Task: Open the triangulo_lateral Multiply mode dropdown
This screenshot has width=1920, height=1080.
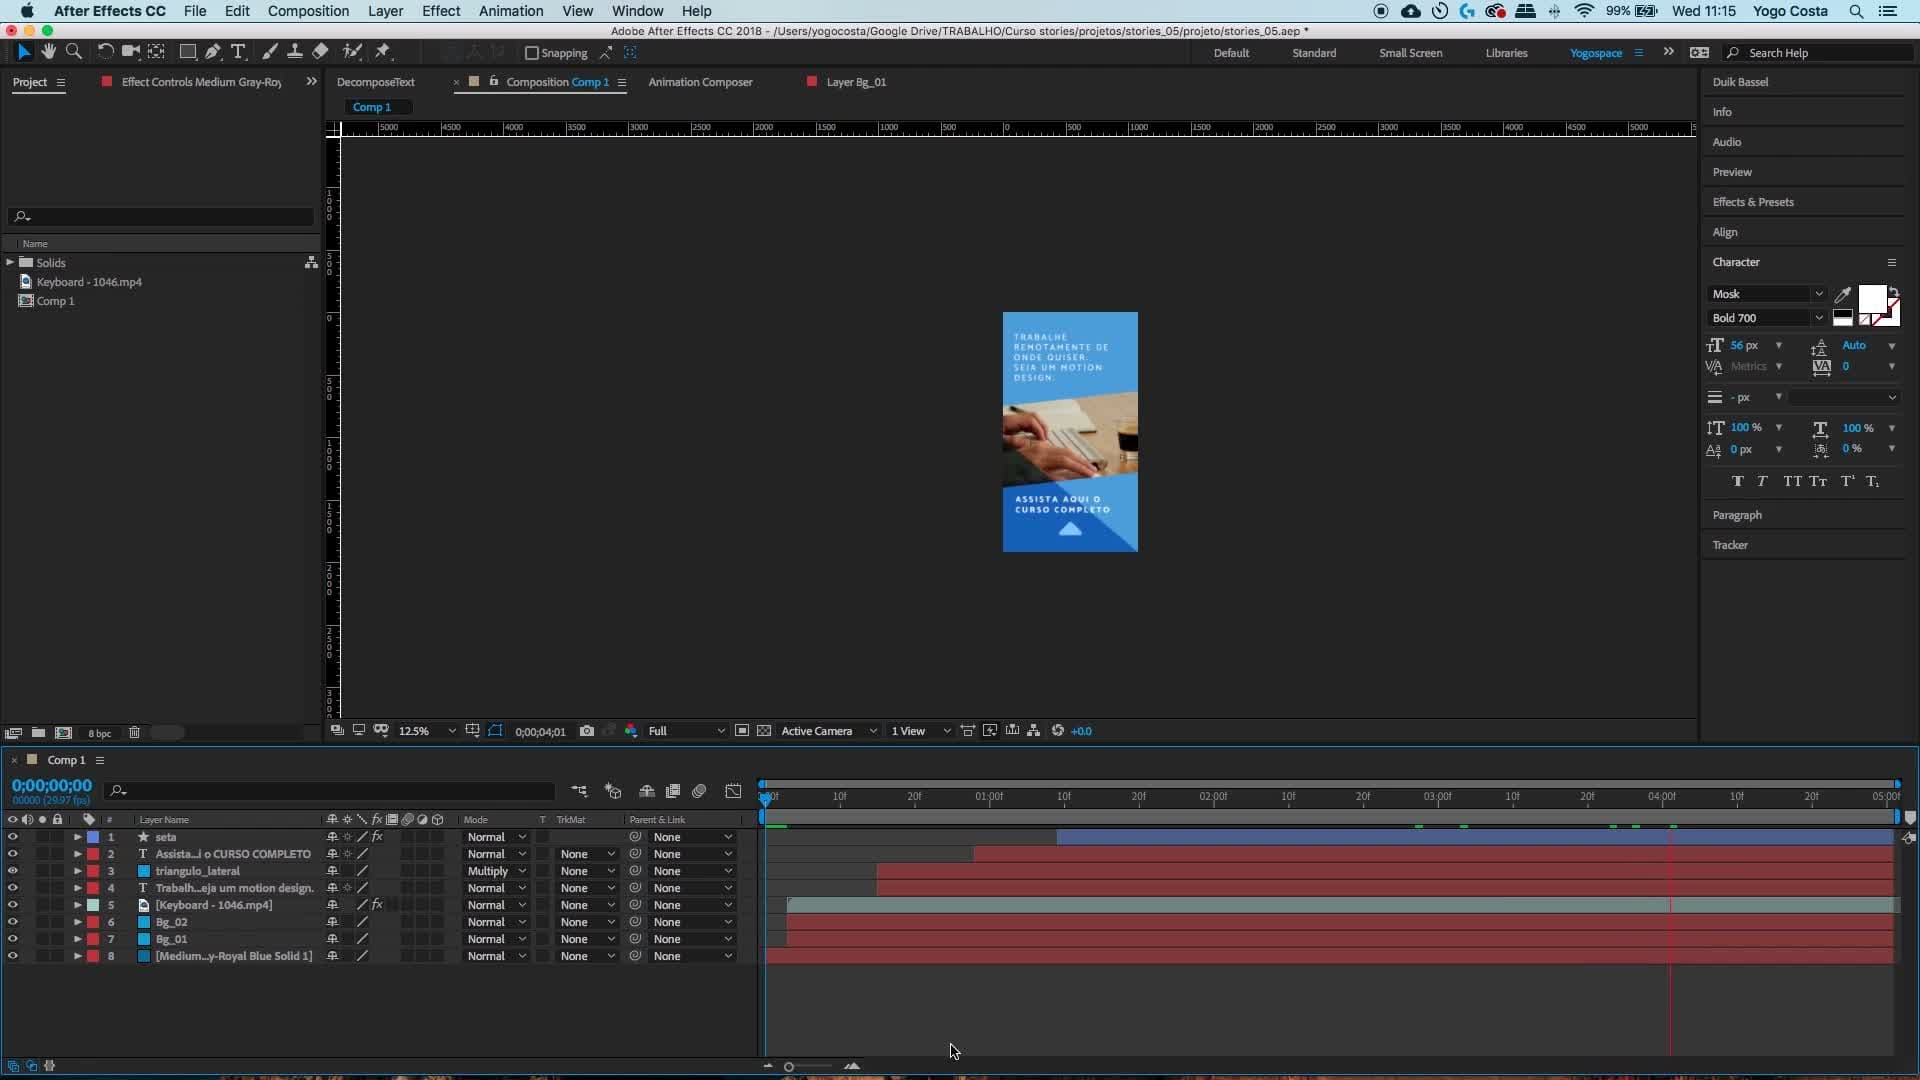Action: [496, 871]
